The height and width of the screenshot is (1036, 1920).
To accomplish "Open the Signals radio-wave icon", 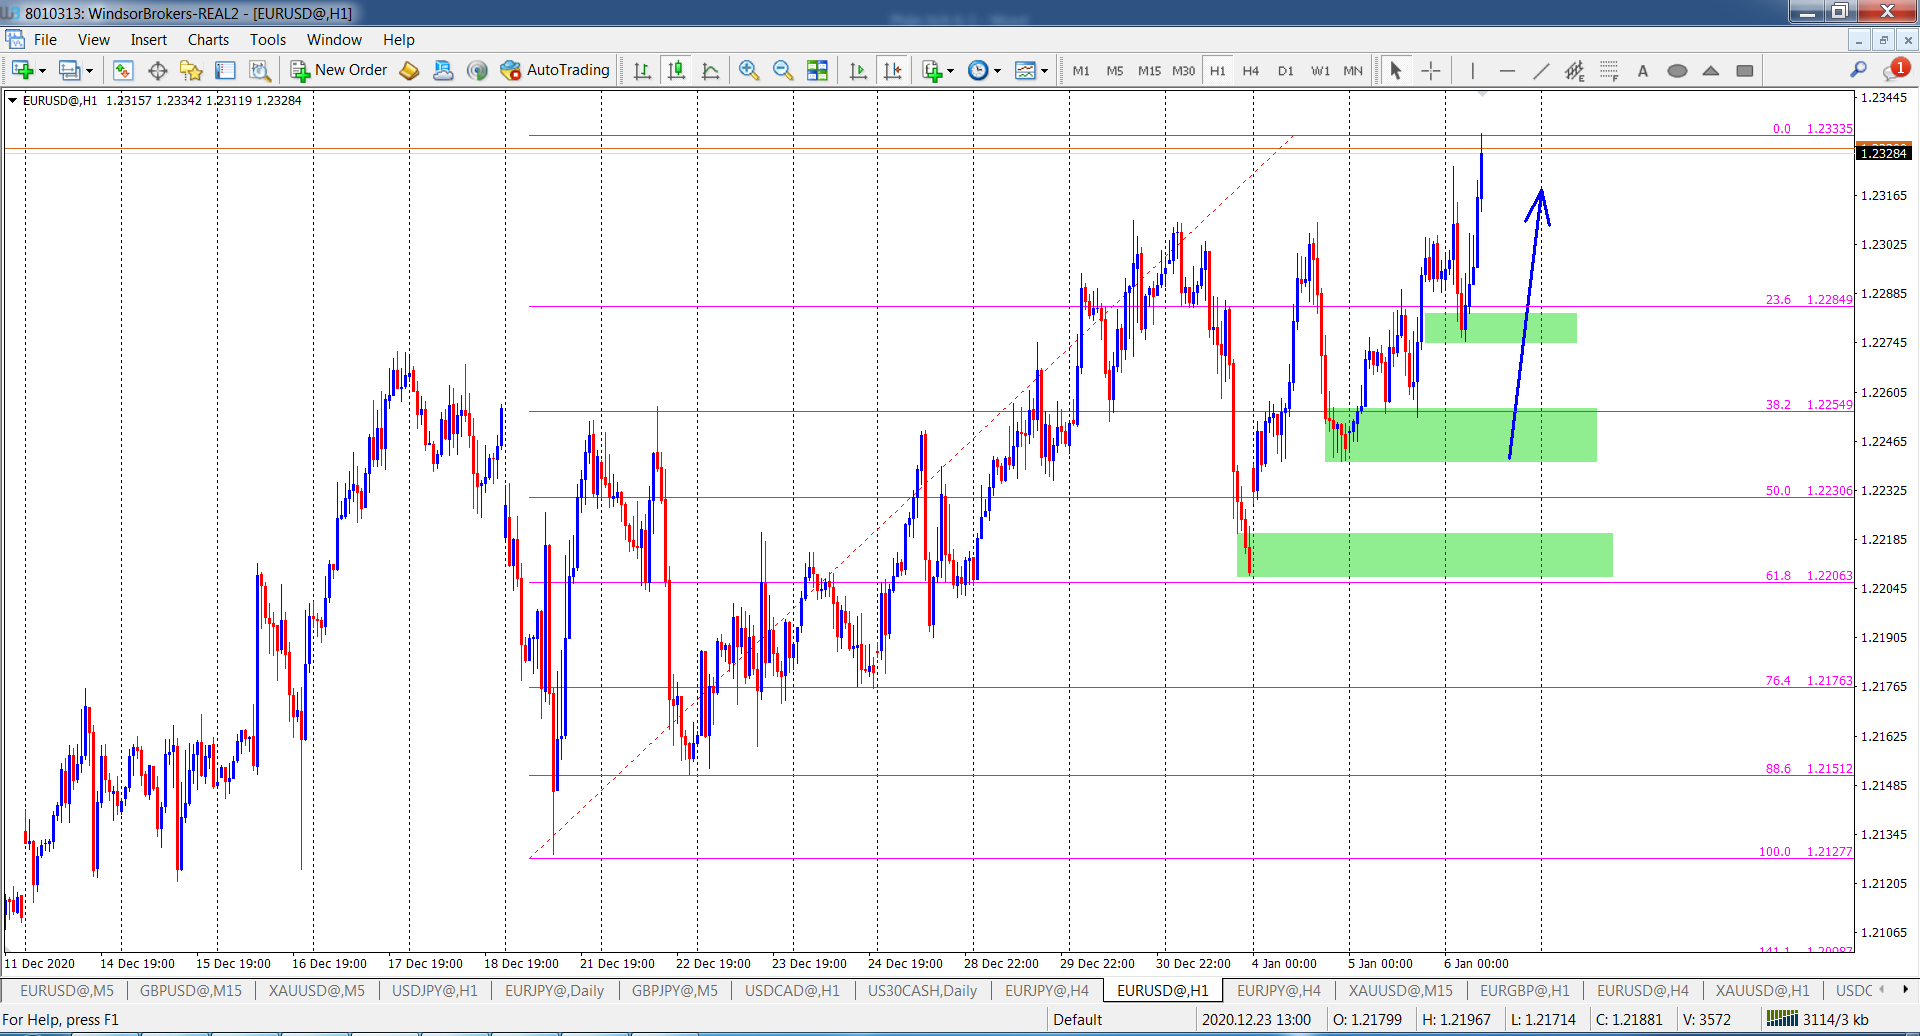I will [x=477, y=70].
